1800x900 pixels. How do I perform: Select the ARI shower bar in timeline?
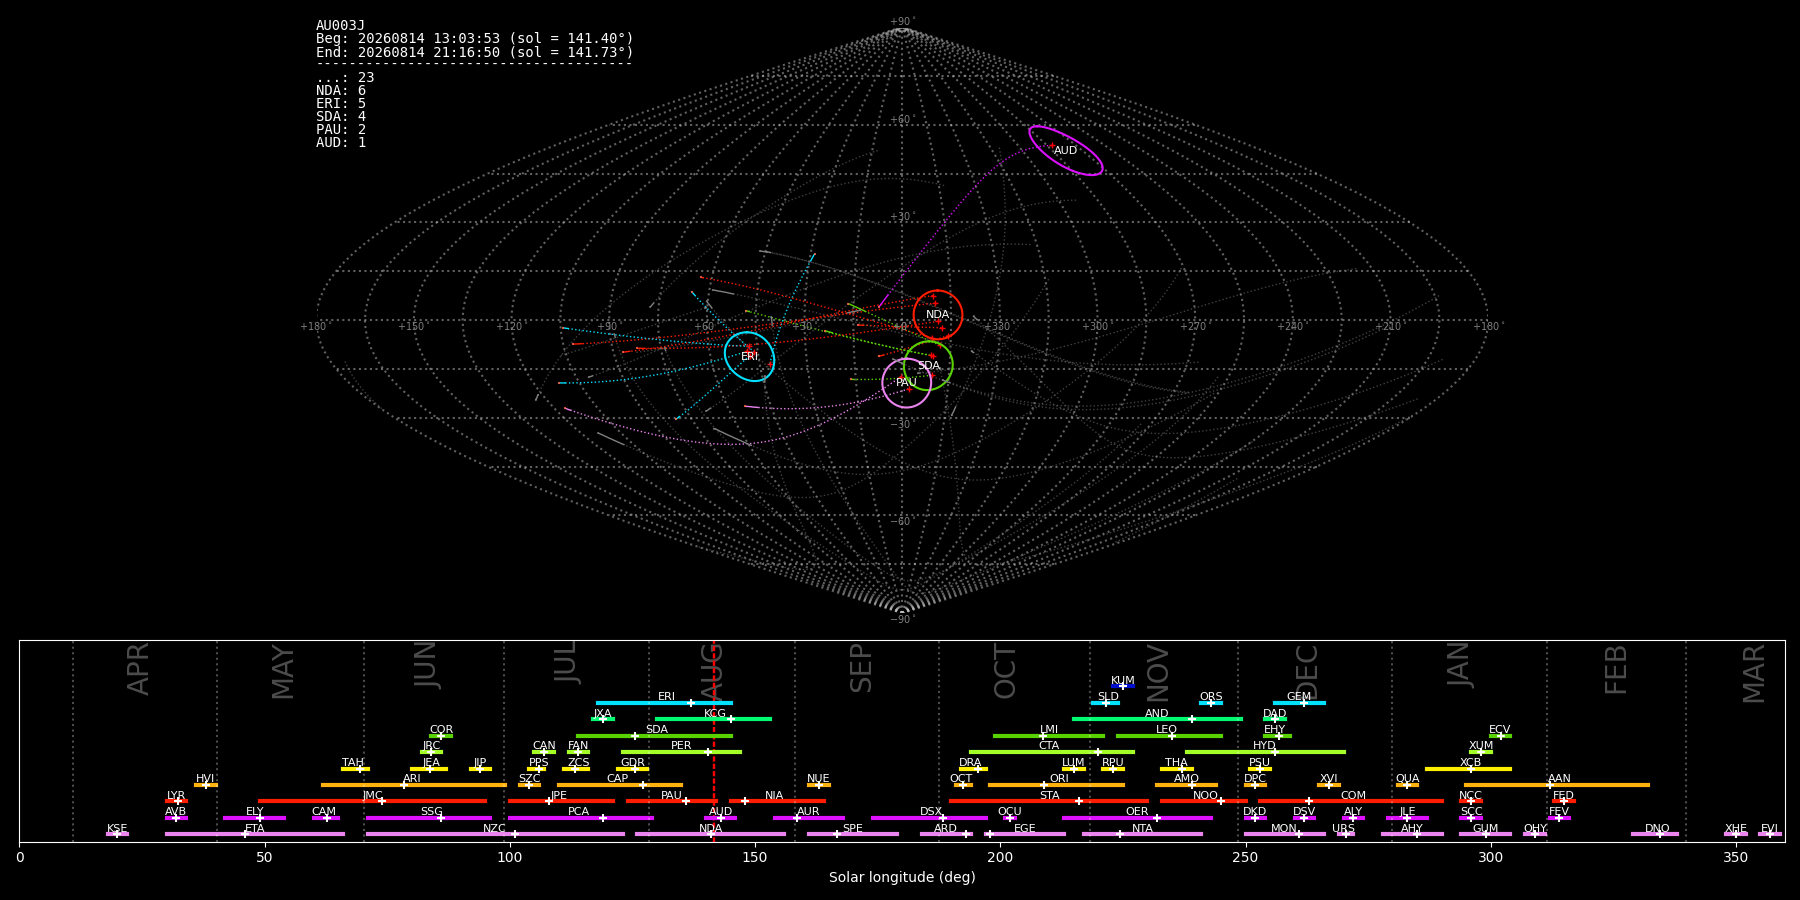coord(414,785)
